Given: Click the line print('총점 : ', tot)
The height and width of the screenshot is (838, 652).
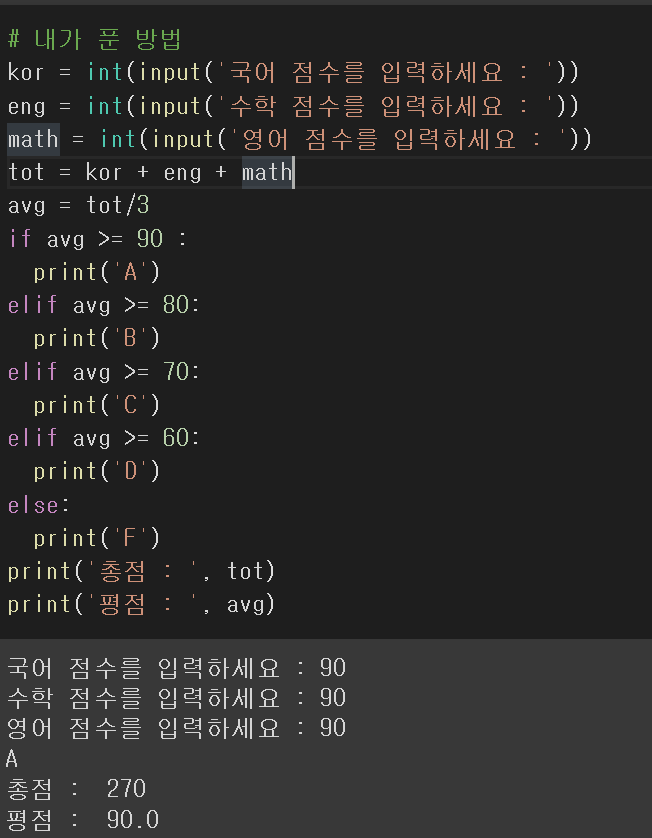Looking at the screenshot, I should (142, 571).
